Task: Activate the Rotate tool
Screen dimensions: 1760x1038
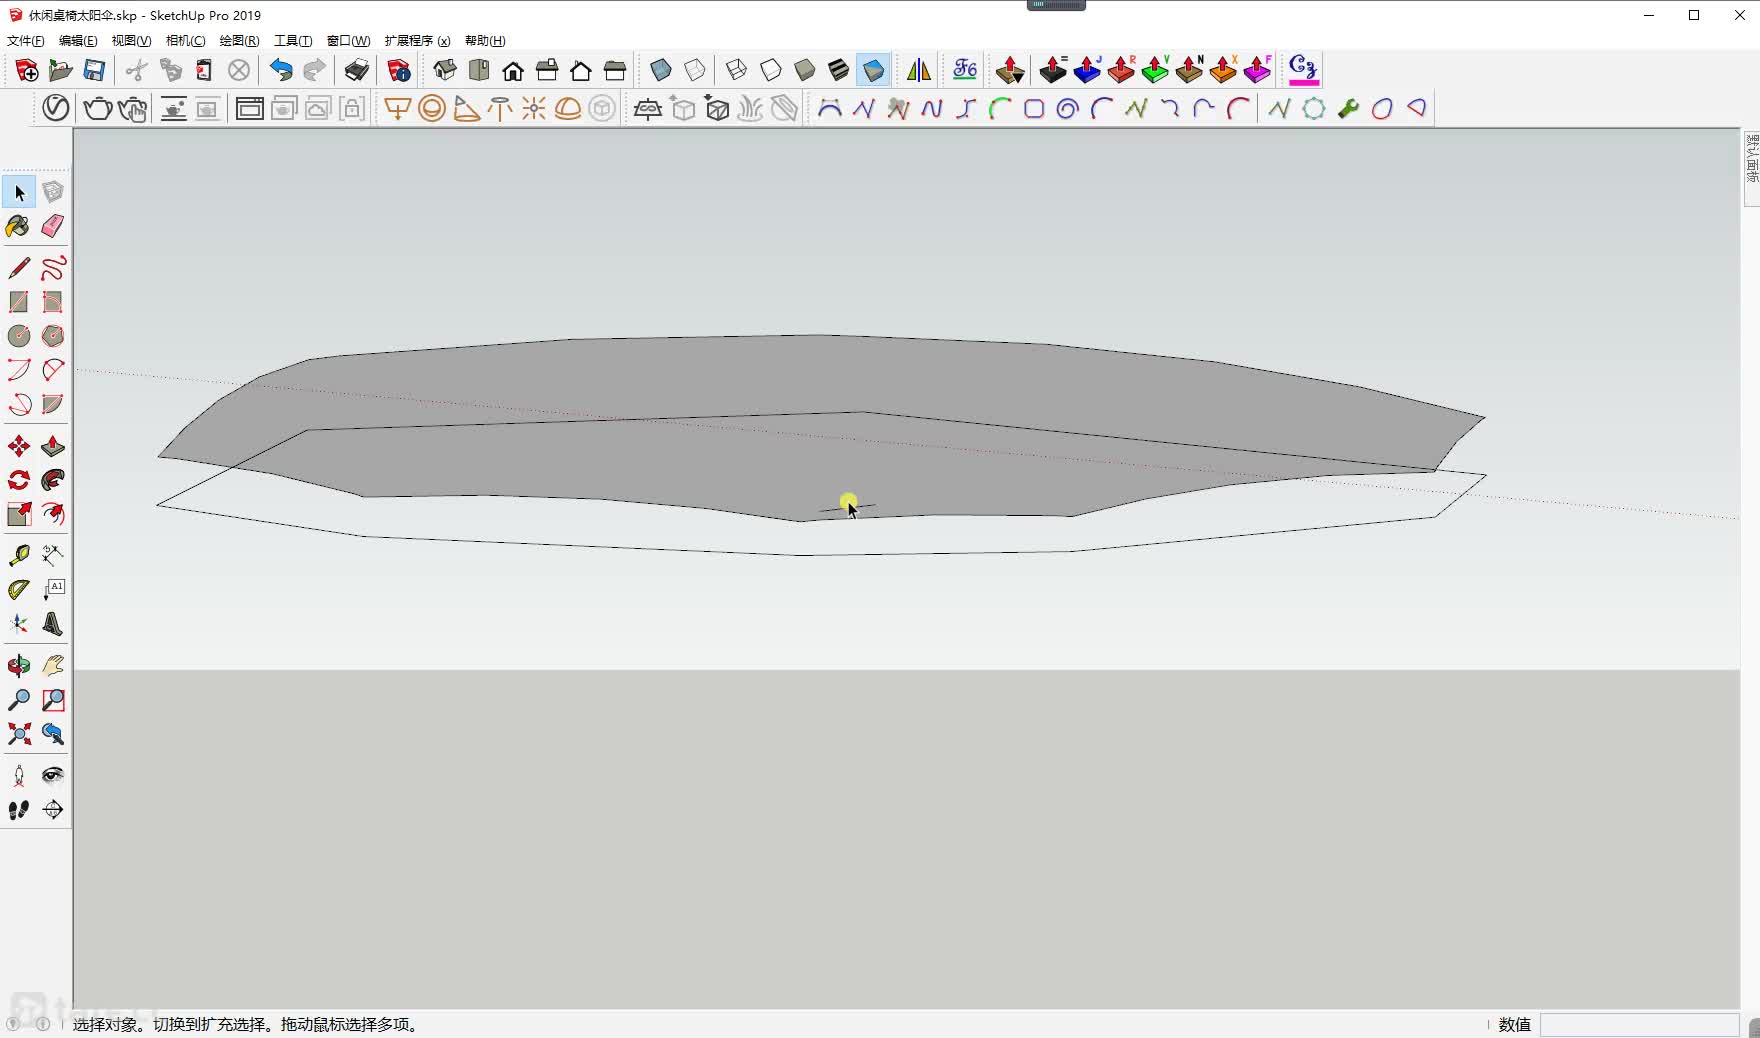Action: 19,480
